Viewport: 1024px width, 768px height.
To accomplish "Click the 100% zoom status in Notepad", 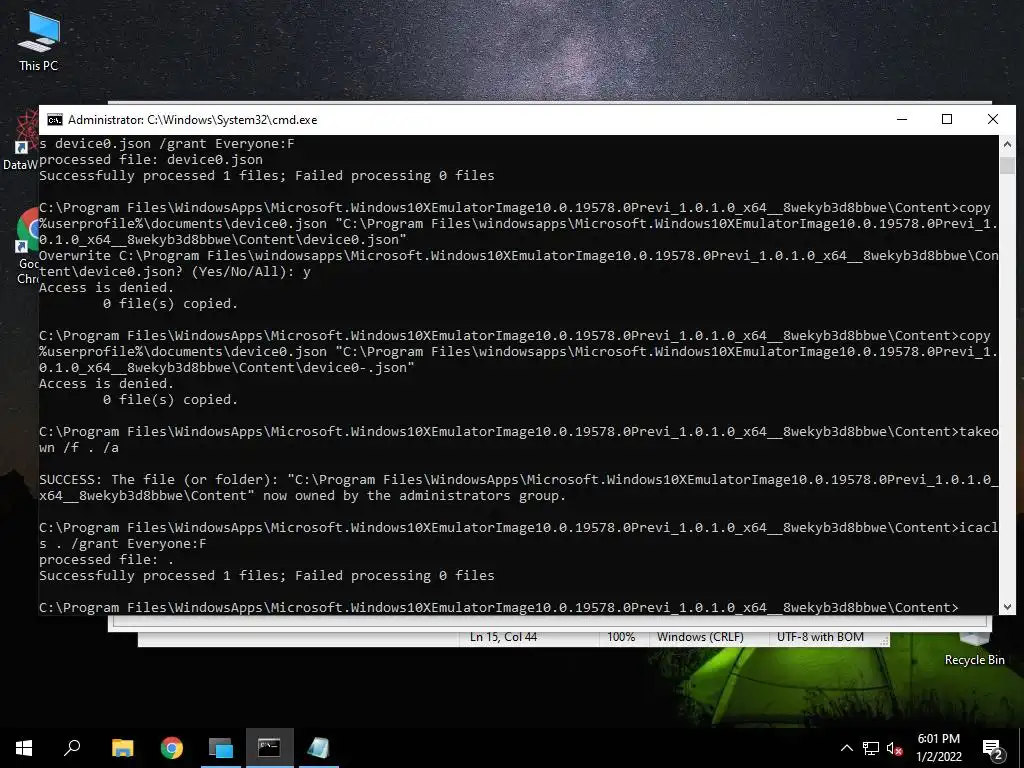I will pos(621,637).
